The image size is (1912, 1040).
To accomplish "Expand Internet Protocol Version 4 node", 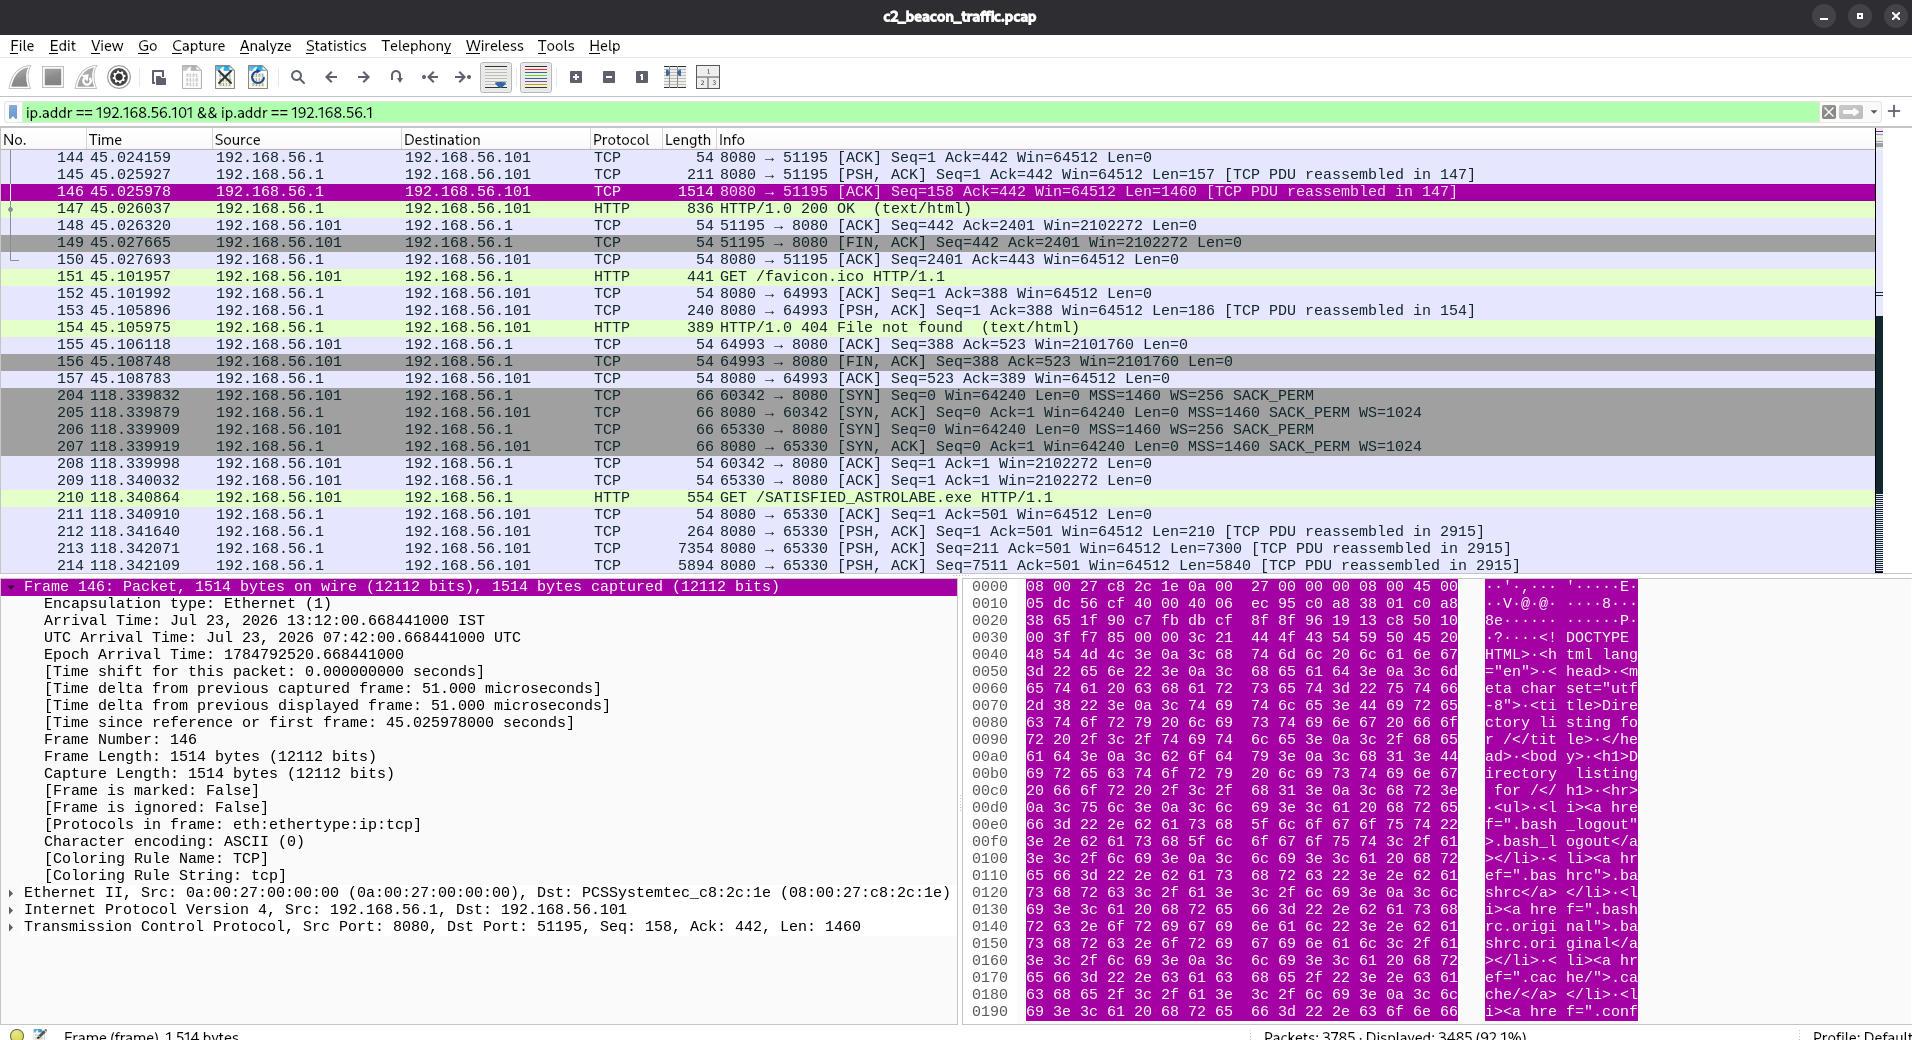I will point(11,910).
